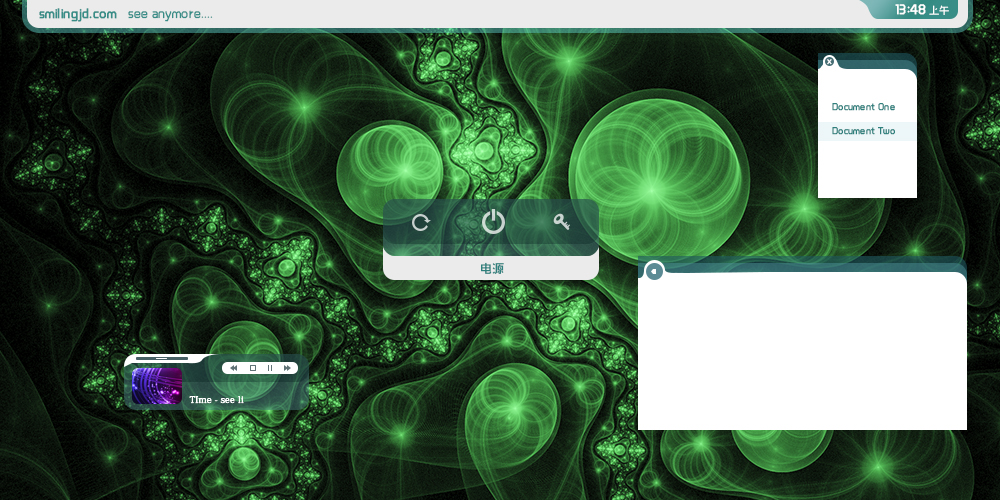
Task: Skip forward in the music player
Action: (287, 368)
